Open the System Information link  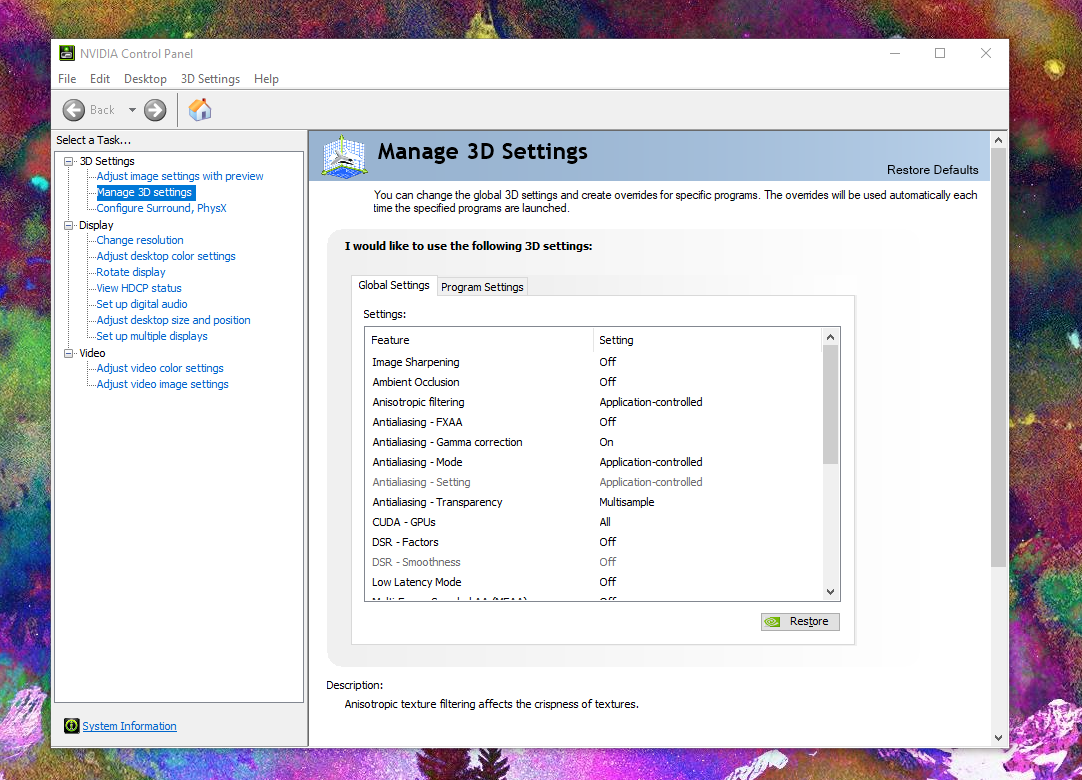(x=130, y=726)
